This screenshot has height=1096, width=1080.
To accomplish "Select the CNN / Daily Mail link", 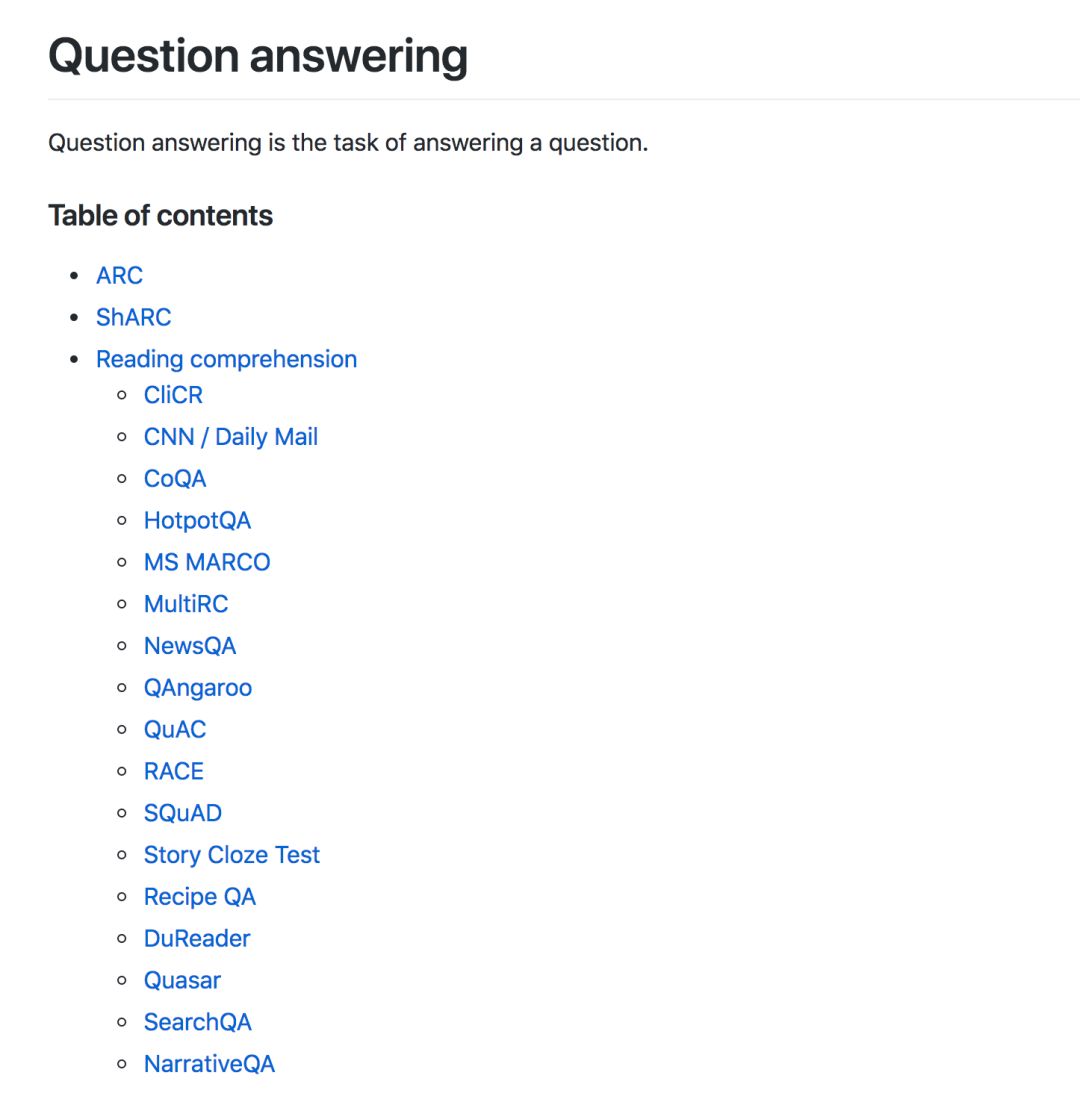I will click(x=231, y=437).
